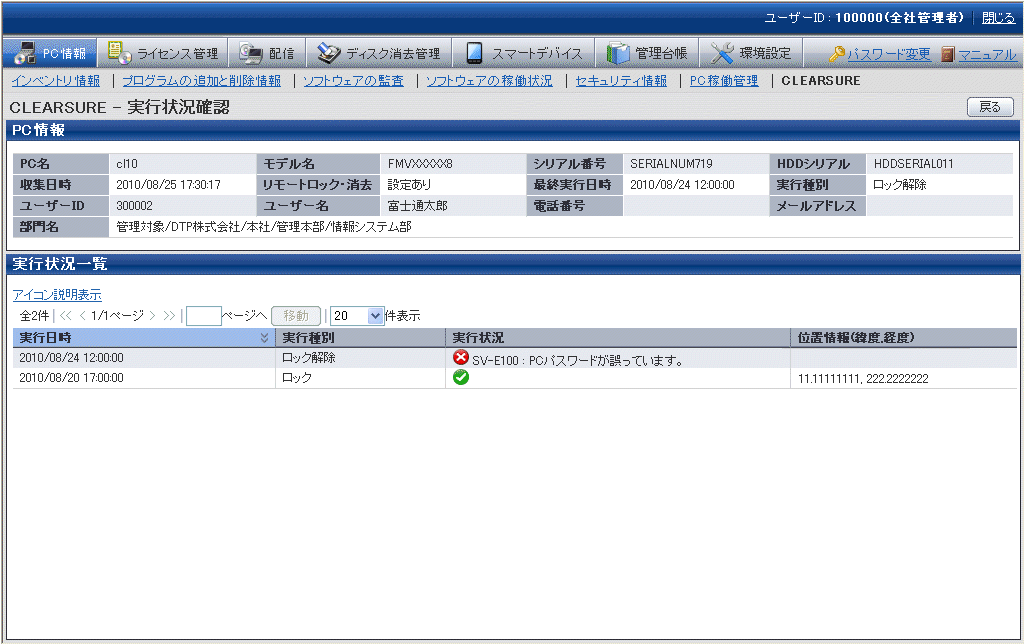Open ソフトウェアの稼働状況 submenu
The height and width of the screenshot is (644, 1024).
[x=489, y=81]
